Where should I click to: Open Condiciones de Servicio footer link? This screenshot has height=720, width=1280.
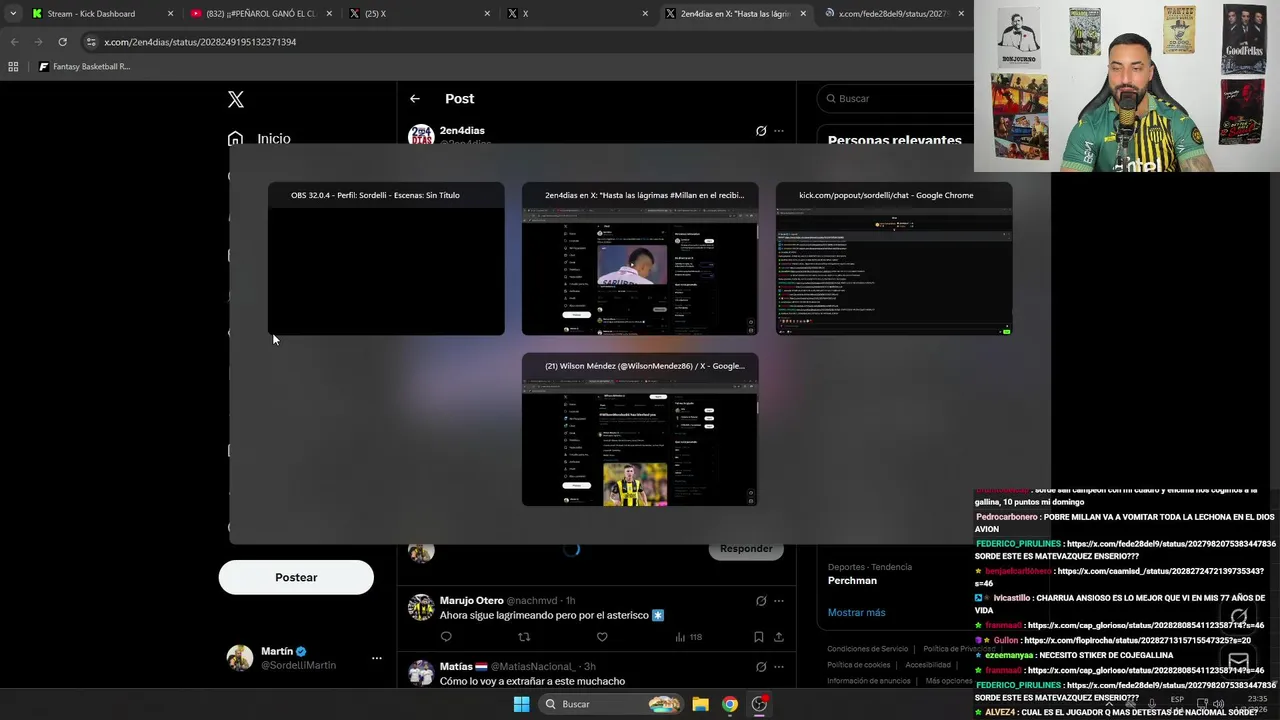point(867,649)
